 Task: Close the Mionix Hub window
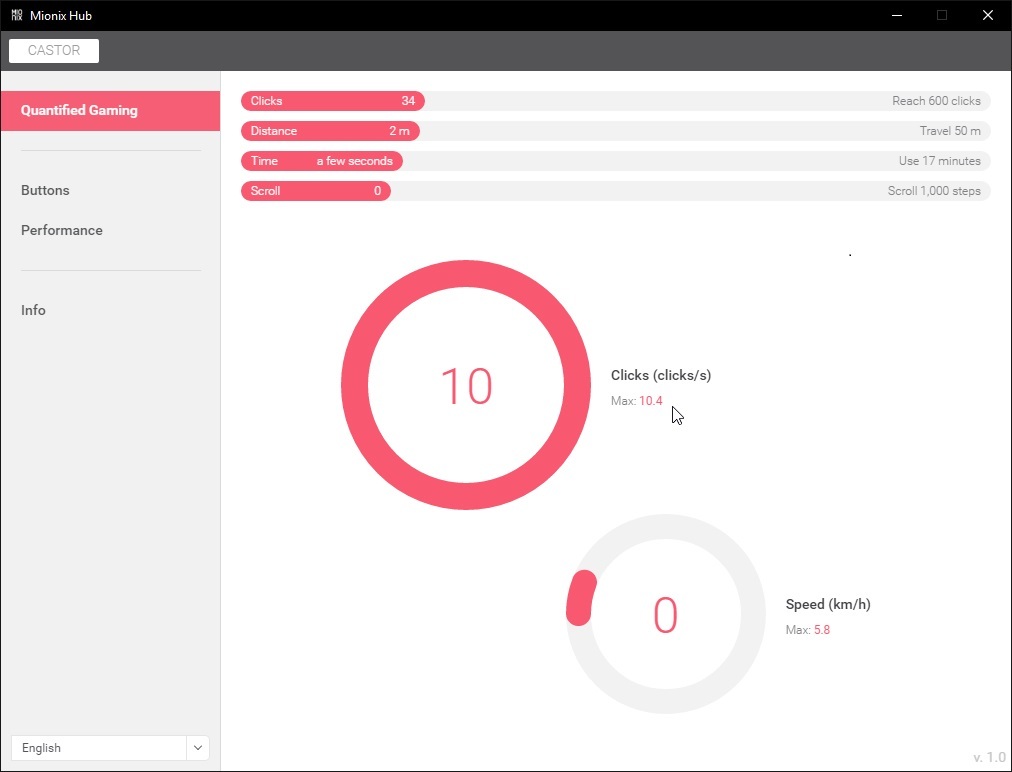(987, 15)
